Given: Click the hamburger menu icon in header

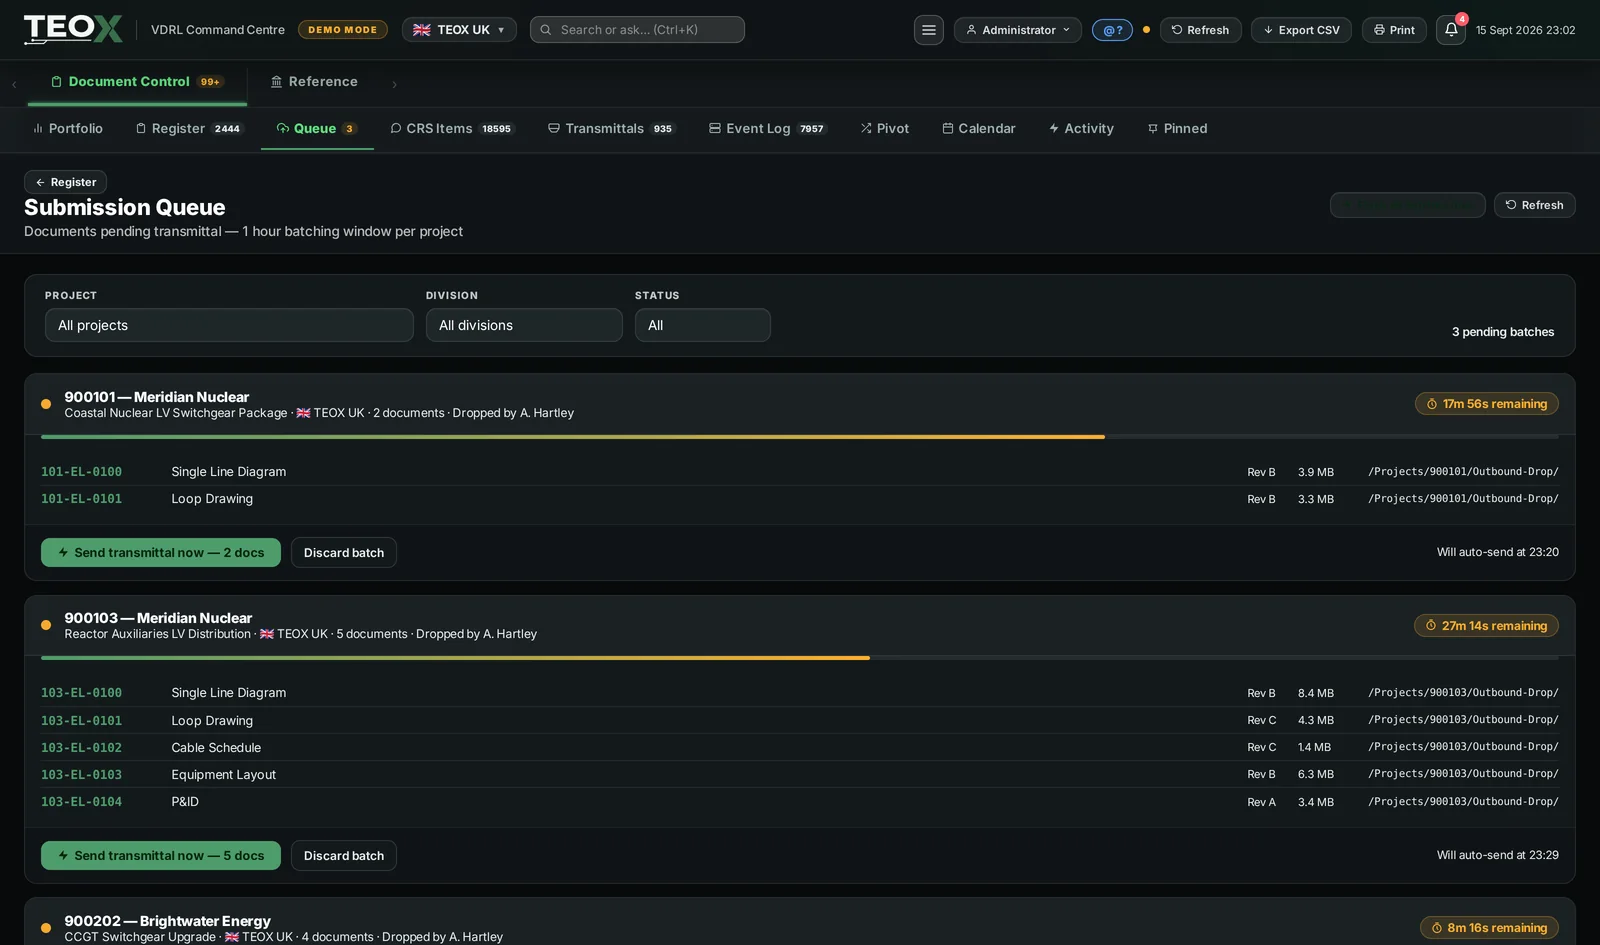Looking at the screenshot, I should pos(928,30).
